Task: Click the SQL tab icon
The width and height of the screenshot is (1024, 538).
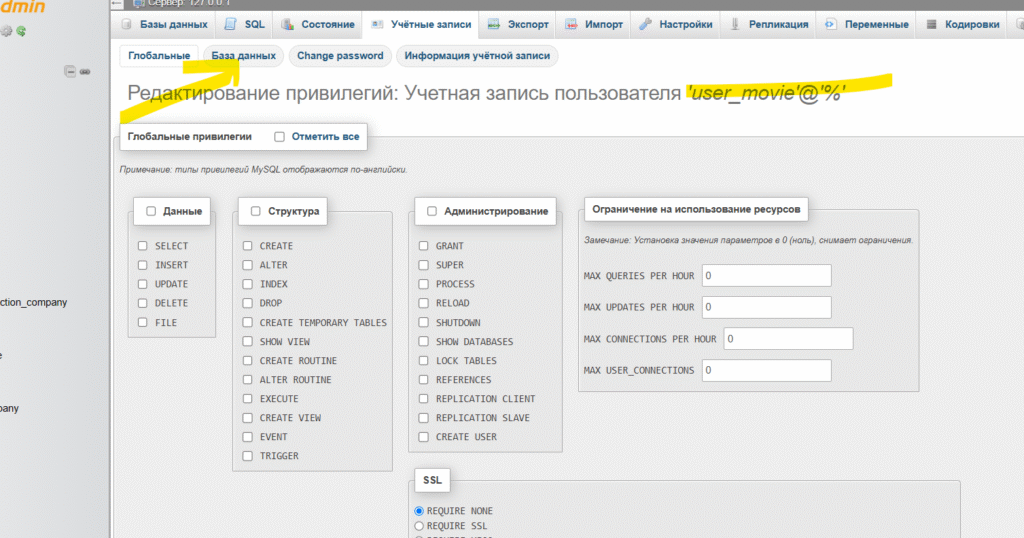Action: (230, 24)
